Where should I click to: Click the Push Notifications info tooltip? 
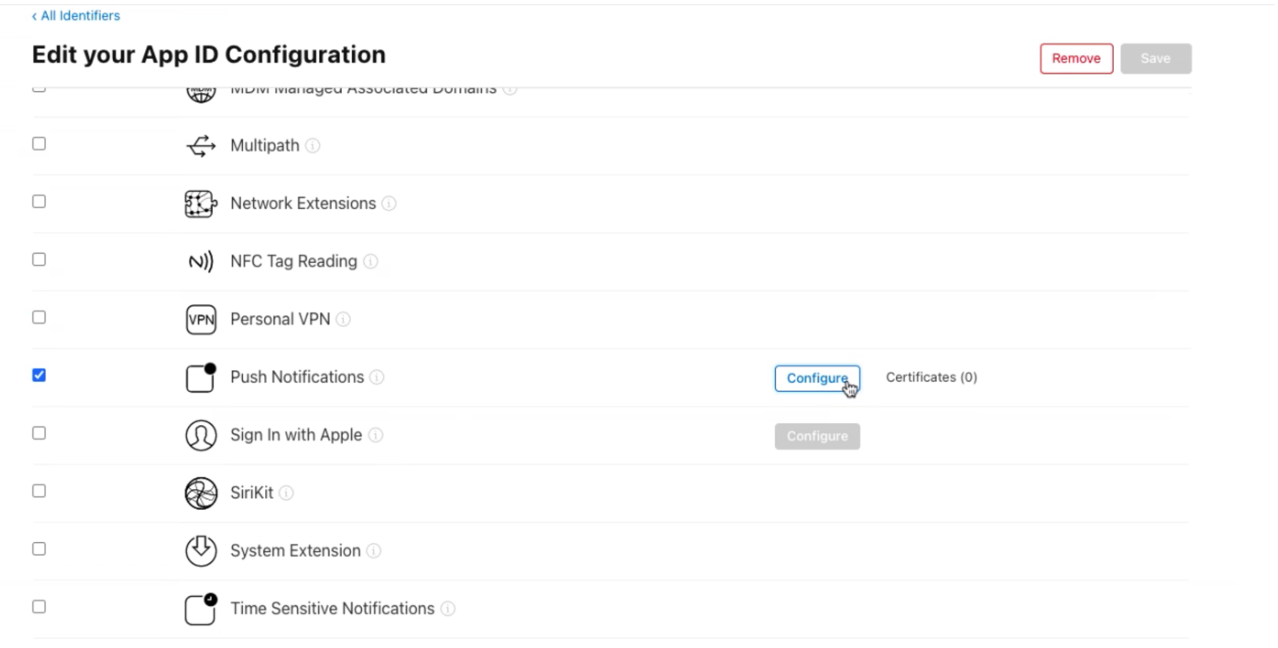coord(376,377)
